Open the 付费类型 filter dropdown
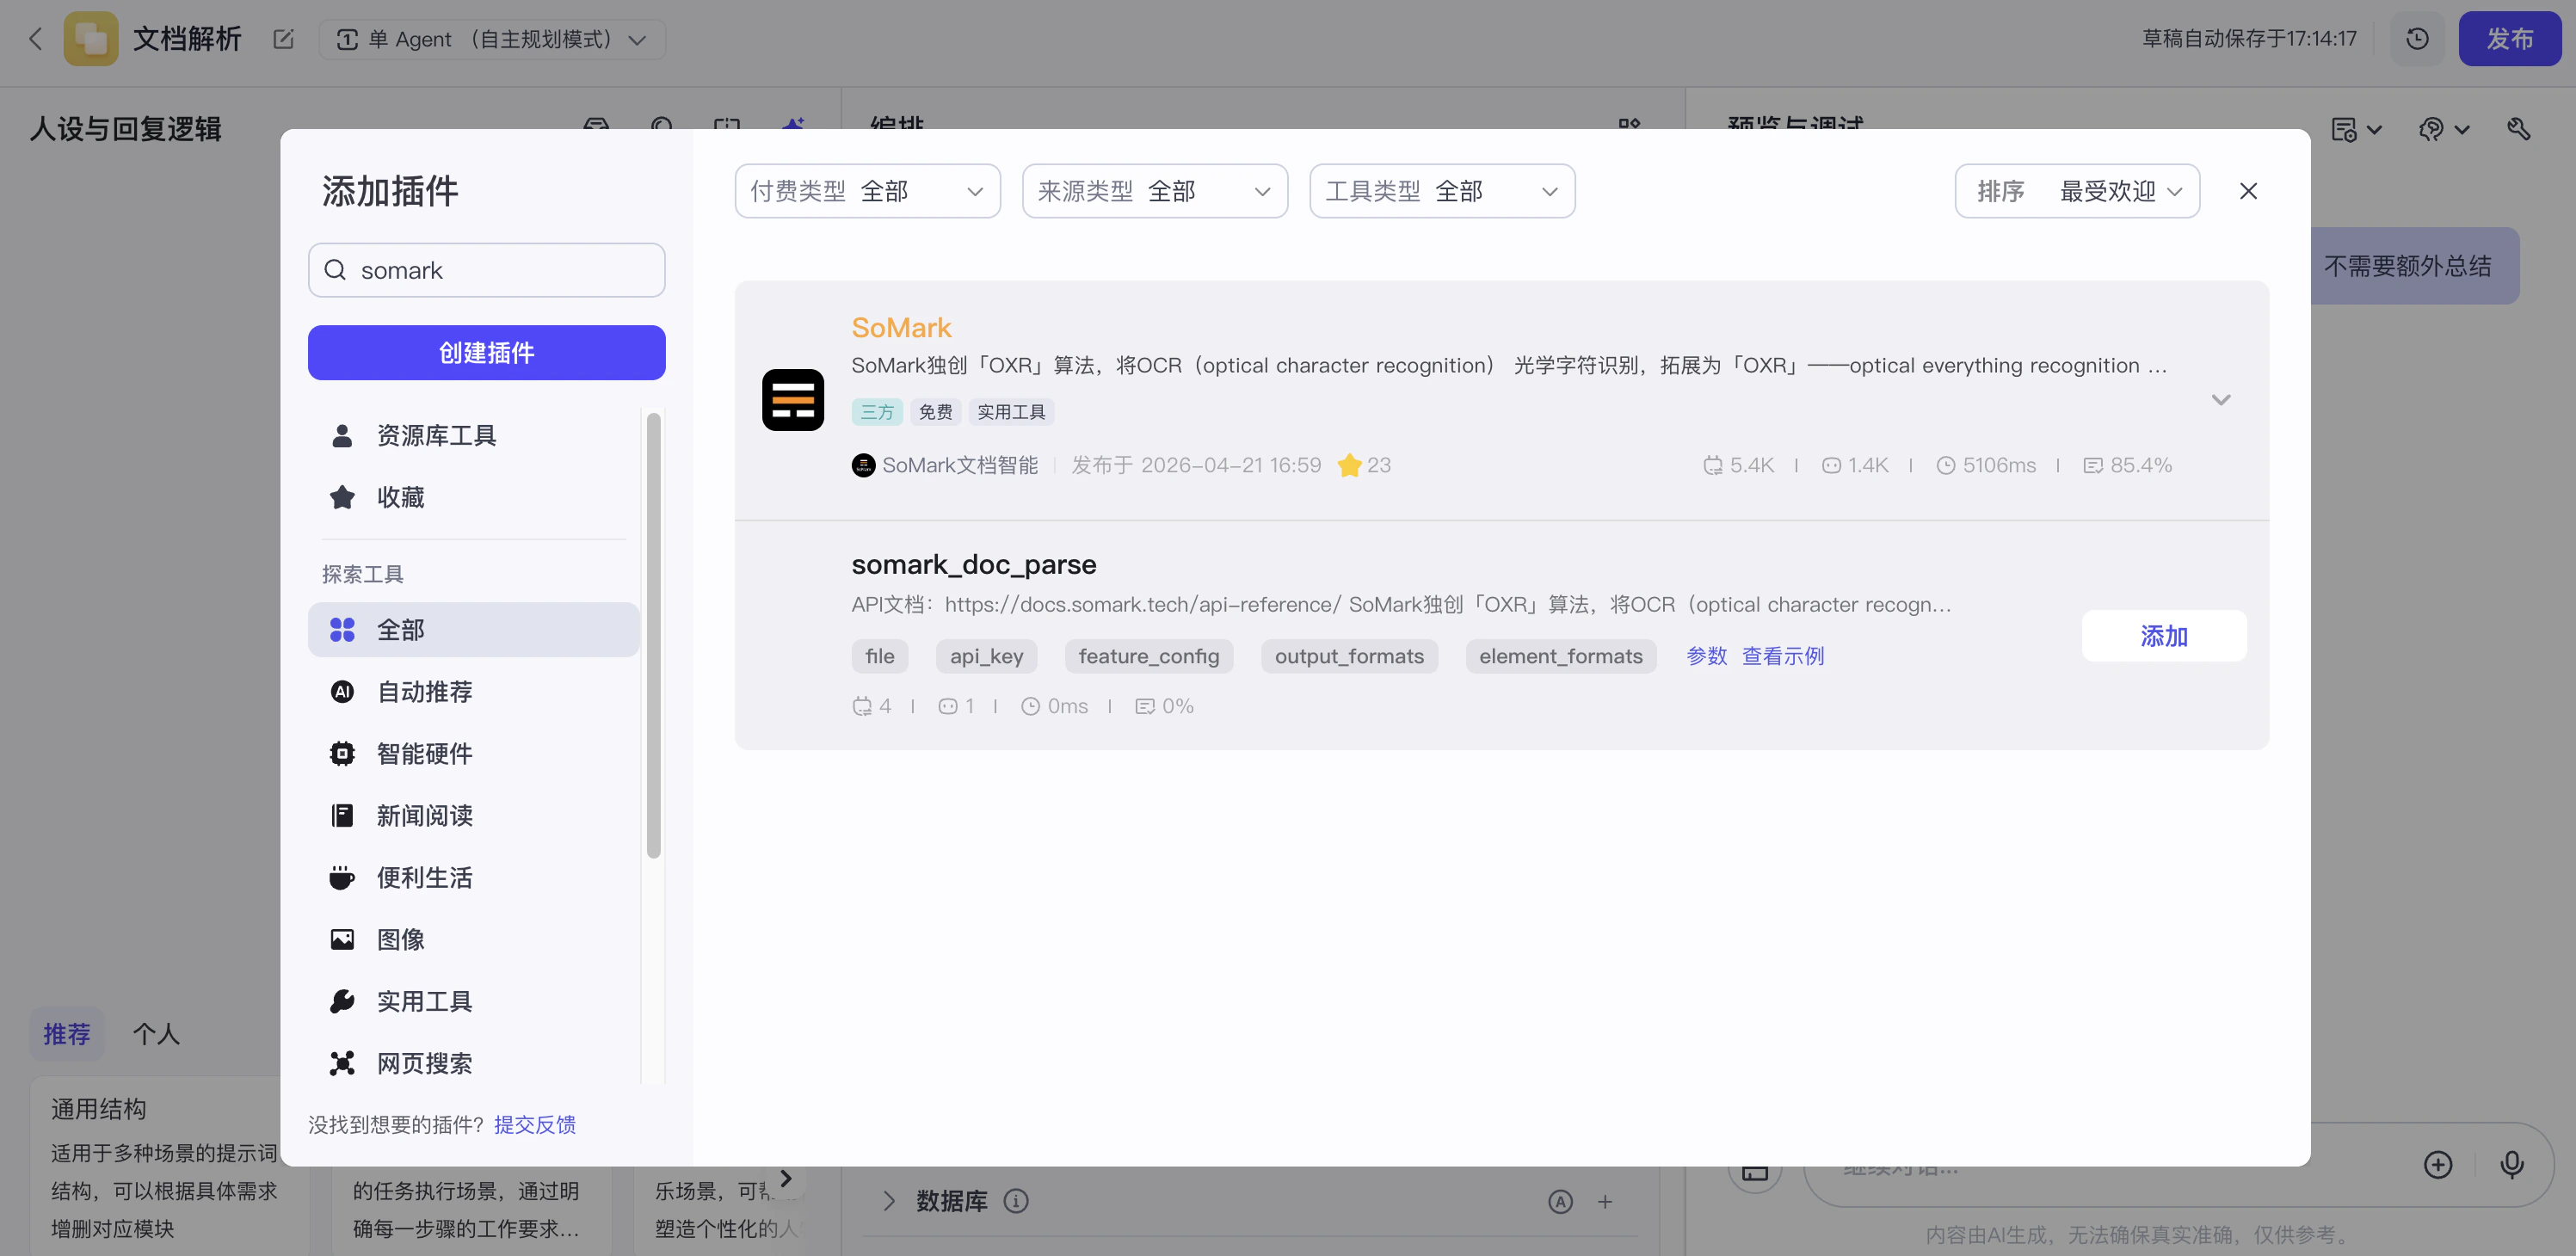Screen dimensions: 2576x1256 (x=867, y=191)
